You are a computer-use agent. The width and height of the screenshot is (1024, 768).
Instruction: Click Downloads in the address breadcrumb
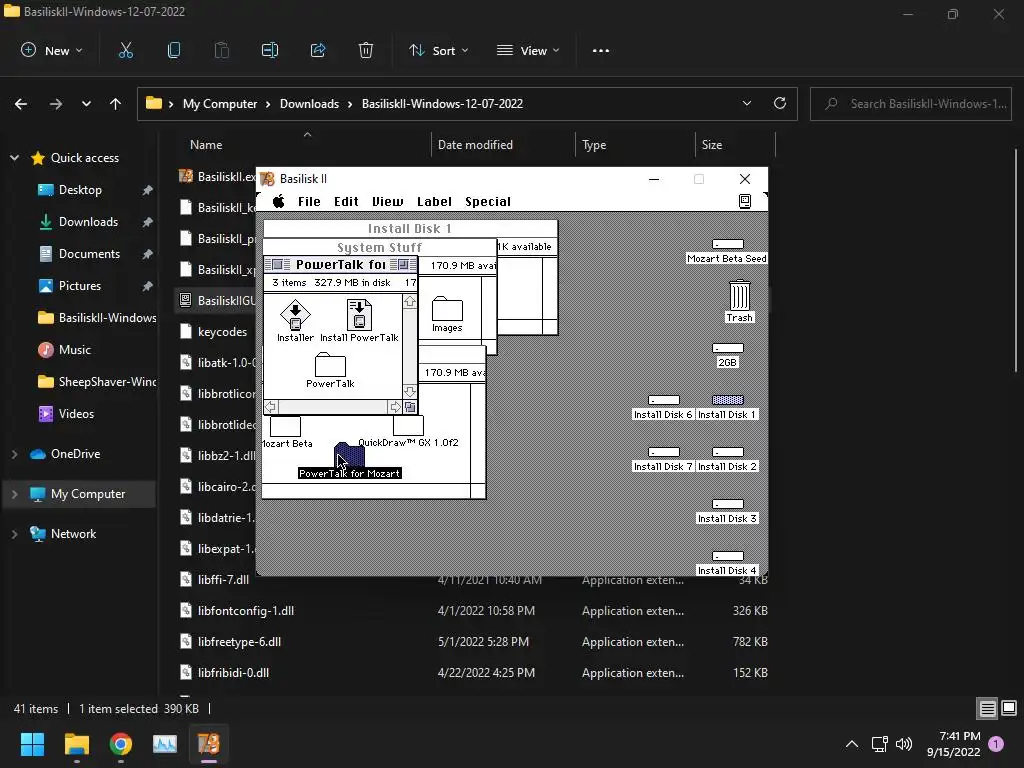pos(310,104)
